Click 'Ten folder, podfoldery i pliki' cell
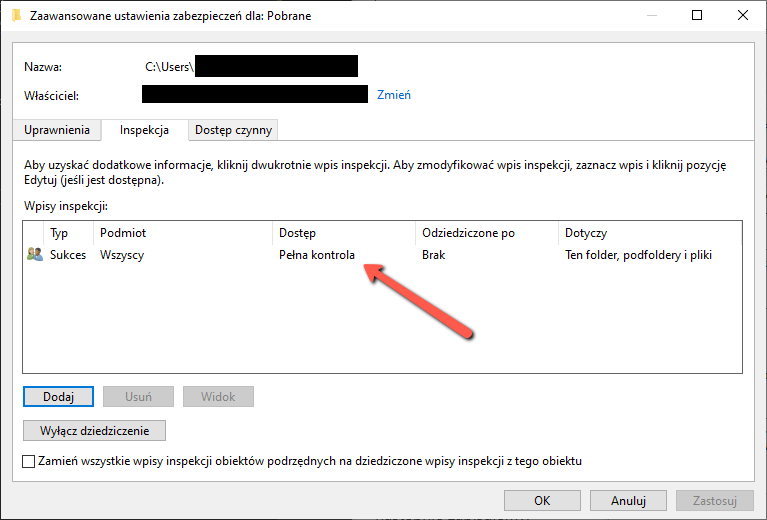Image resolution: width=767 pixels, height=520 pixels. click(x=638, y=255)
